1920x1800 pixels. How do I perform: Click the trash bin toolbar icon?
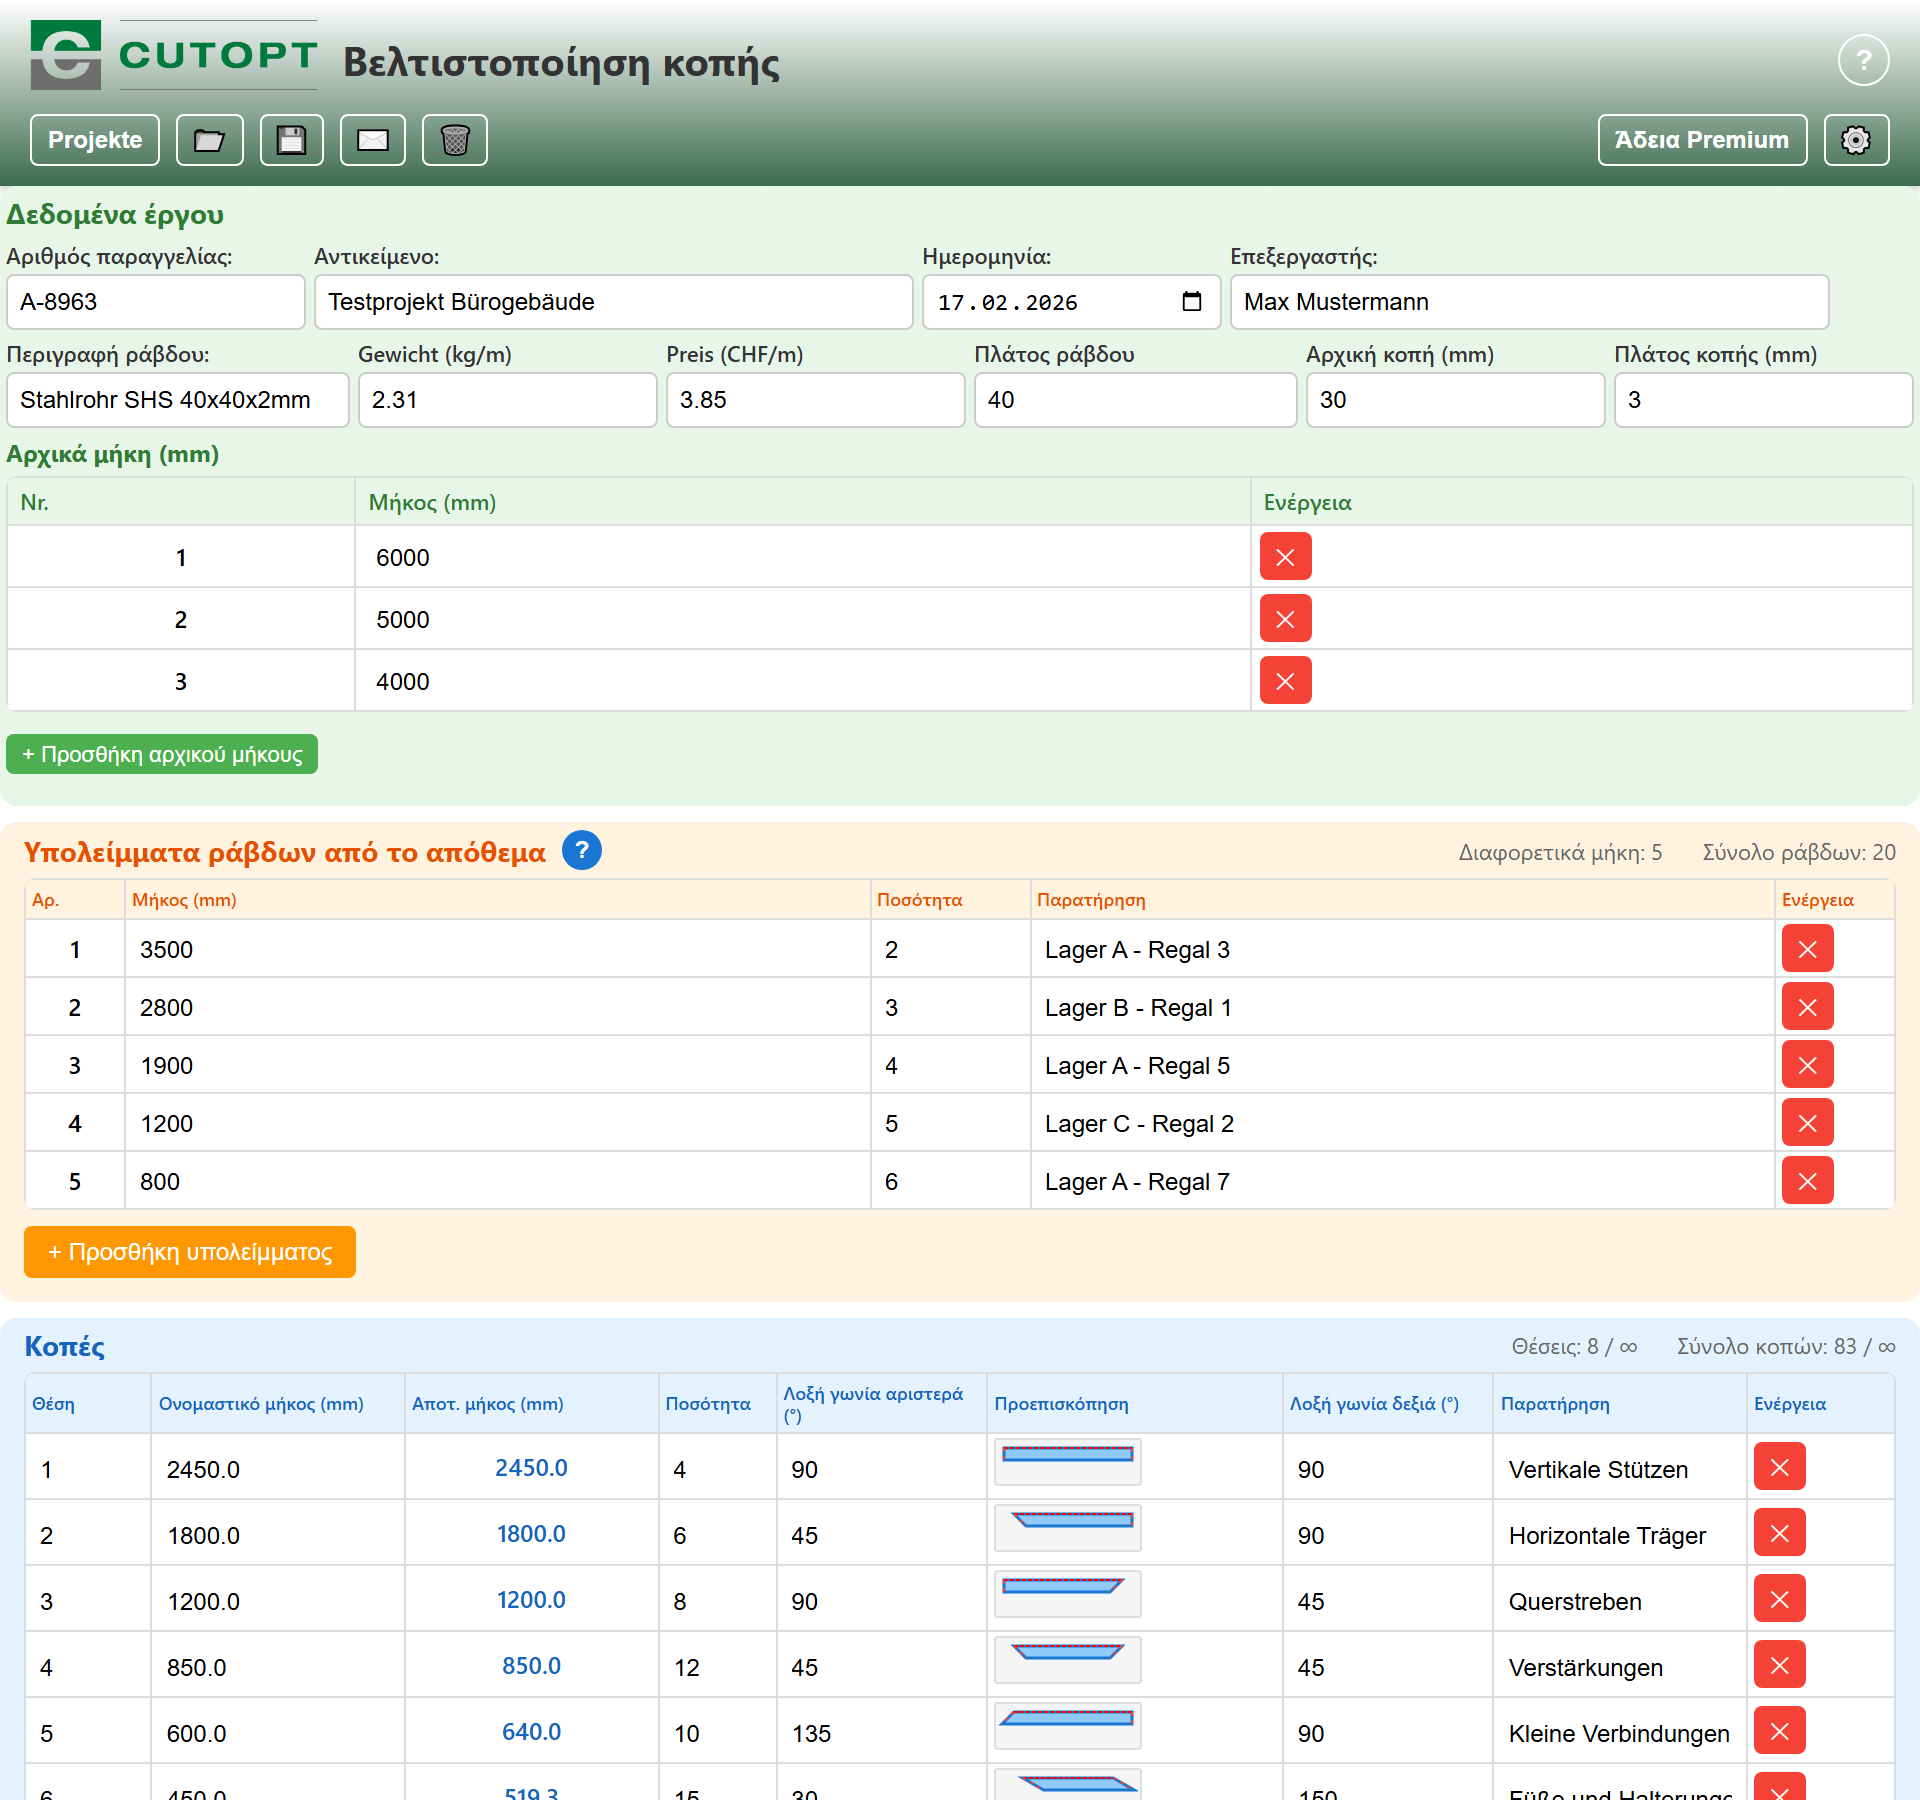point(455,140)
